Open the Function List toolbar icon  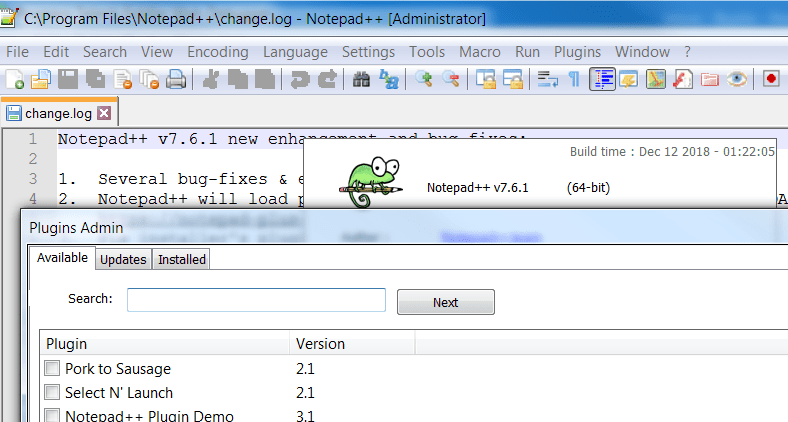[682, 79]
